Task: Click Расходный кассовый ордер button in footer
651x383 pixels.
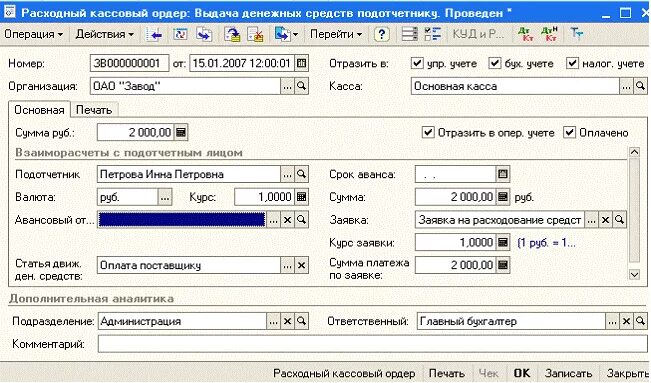Action: pos(344,373)
